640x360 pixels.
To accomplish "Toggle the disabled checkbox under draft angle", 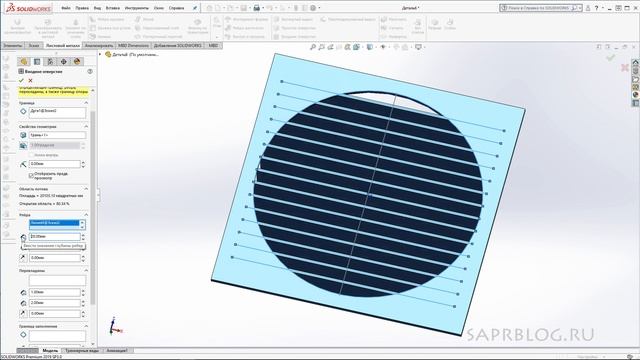I will (31, 155).
